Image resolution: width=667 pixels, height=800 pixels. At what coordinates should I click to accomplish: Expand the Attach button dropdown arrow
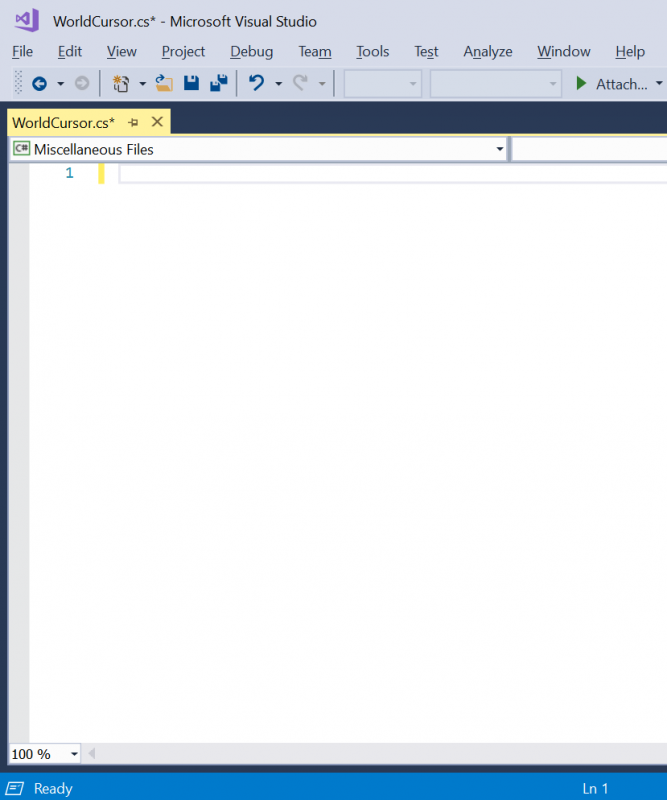pyautogui.click(x=659, y=83)
